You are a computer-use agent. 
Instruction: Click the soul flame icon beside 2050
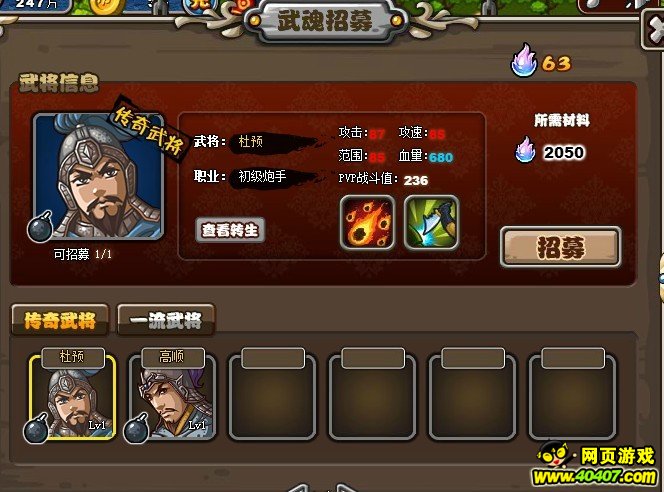[526, 149]
